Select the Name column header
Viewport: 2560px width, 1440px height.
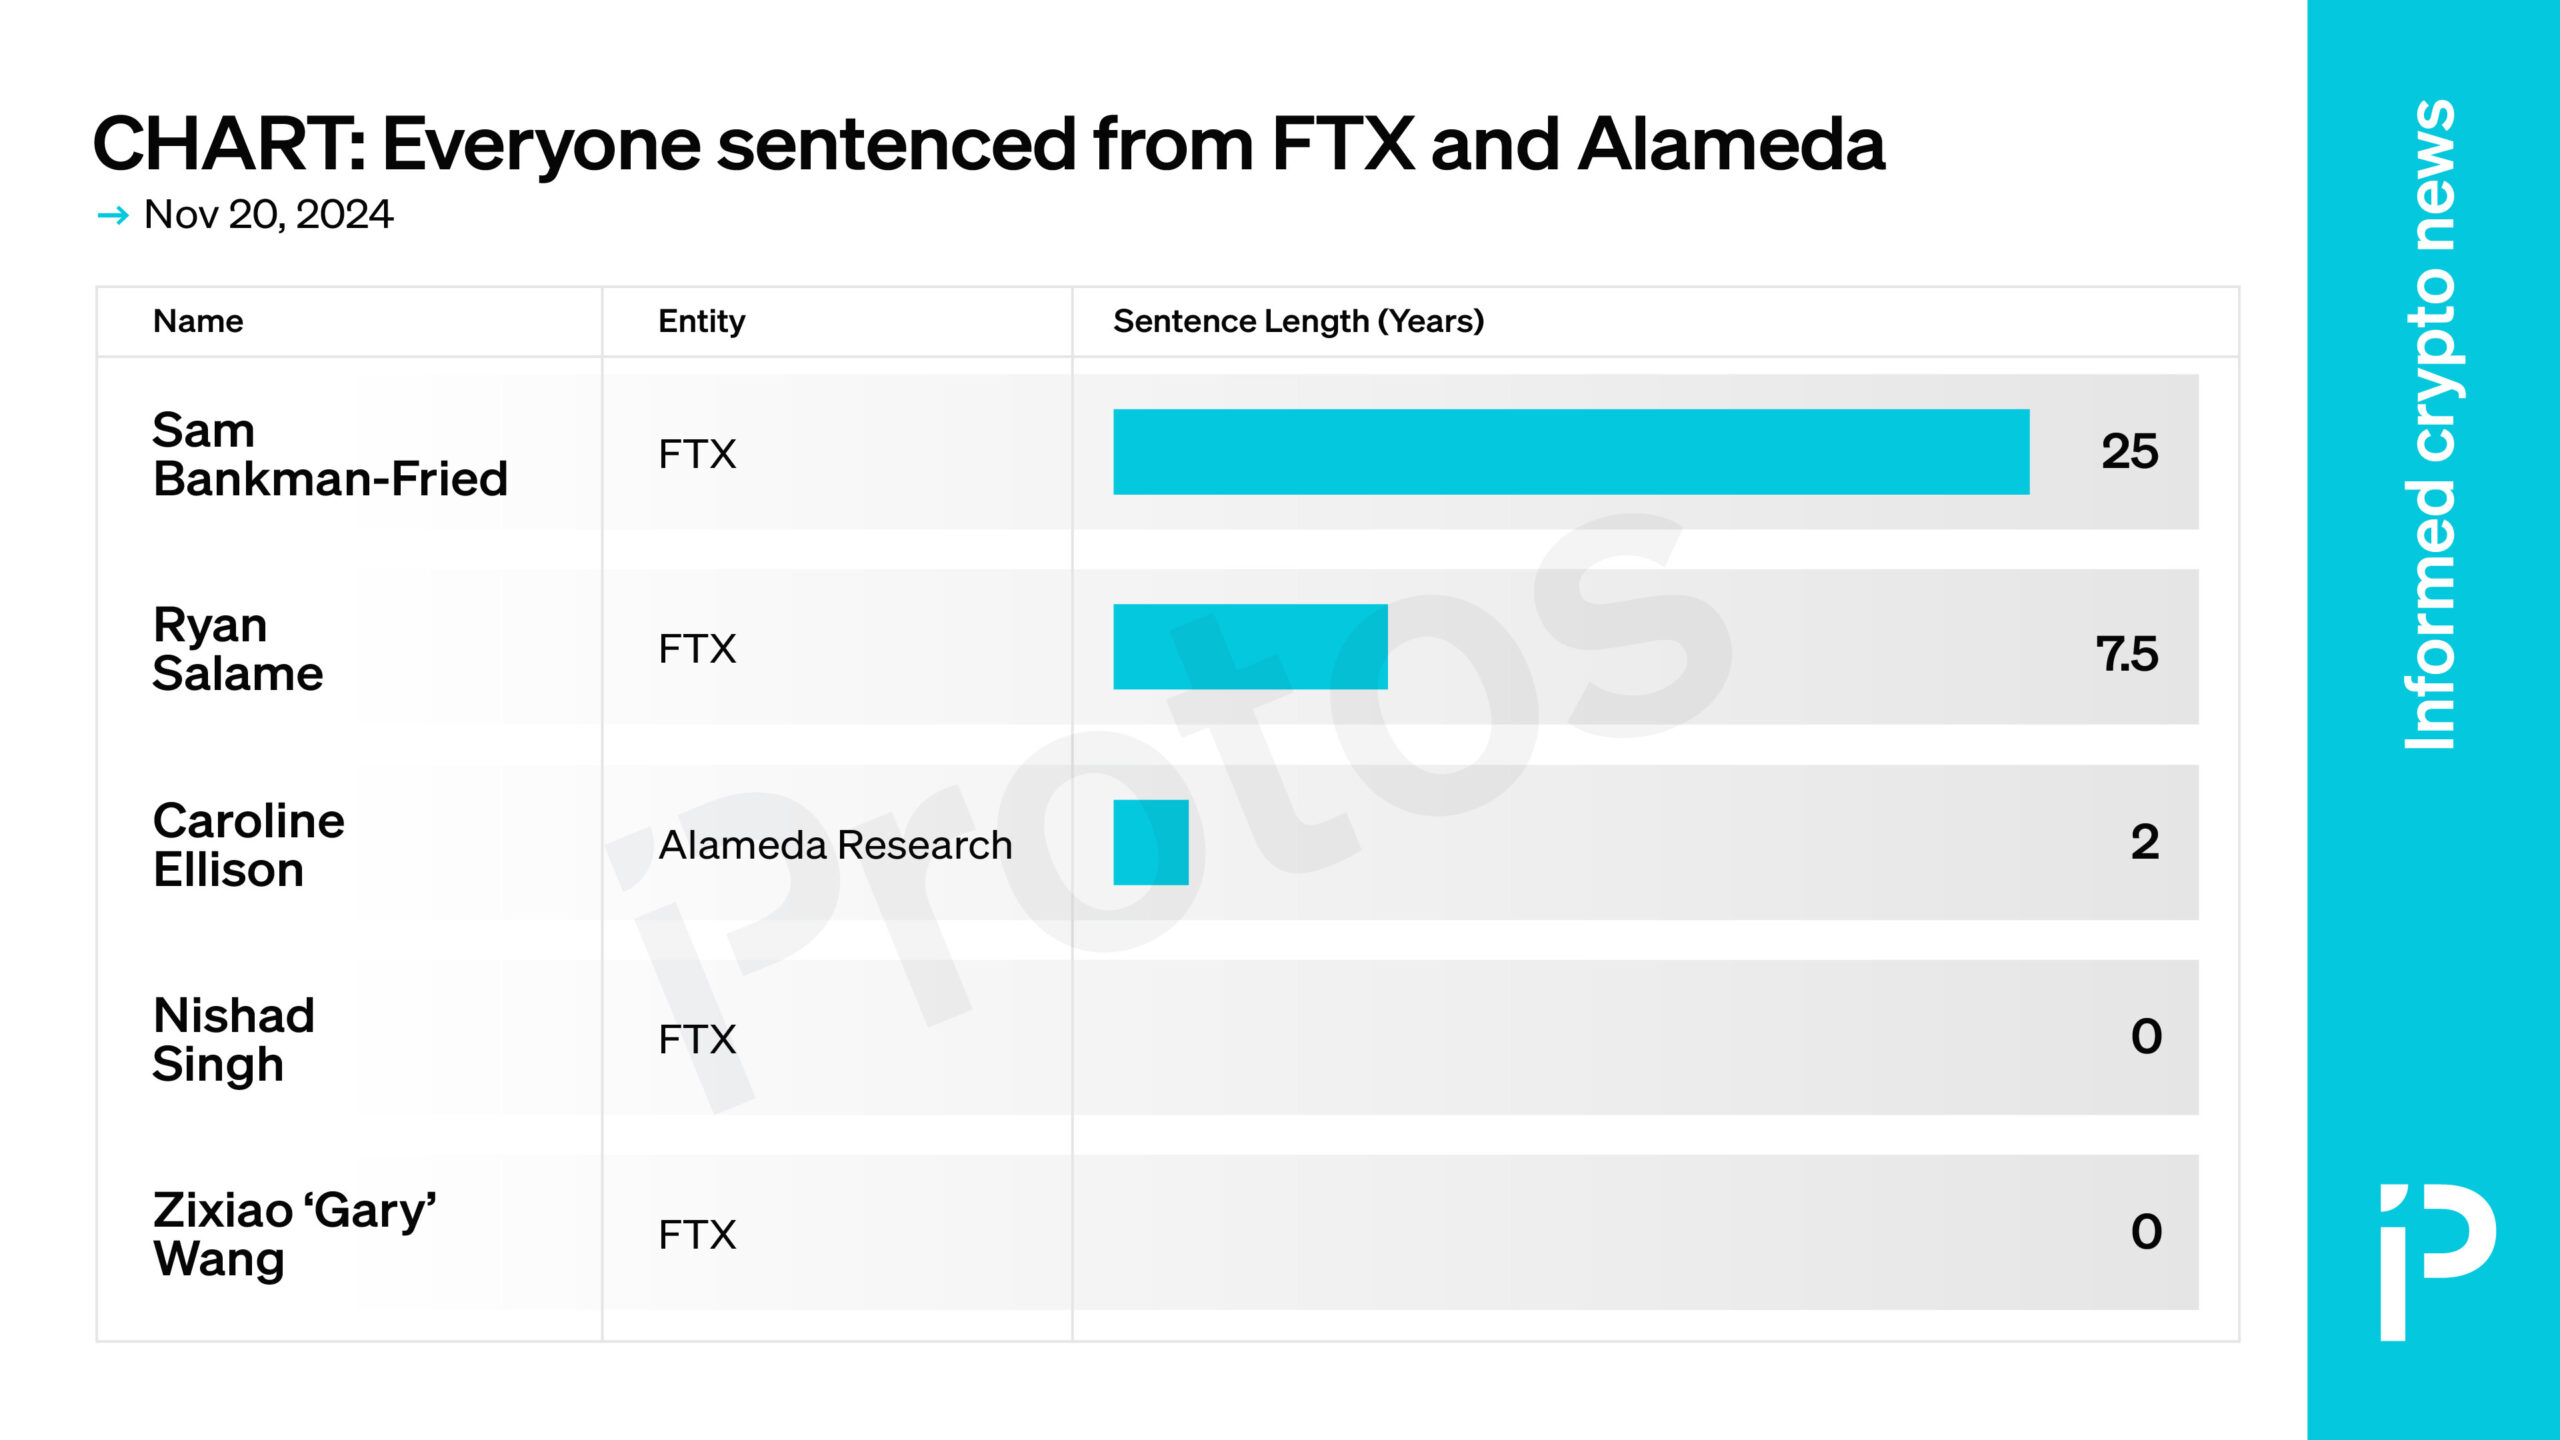(198, 321)
